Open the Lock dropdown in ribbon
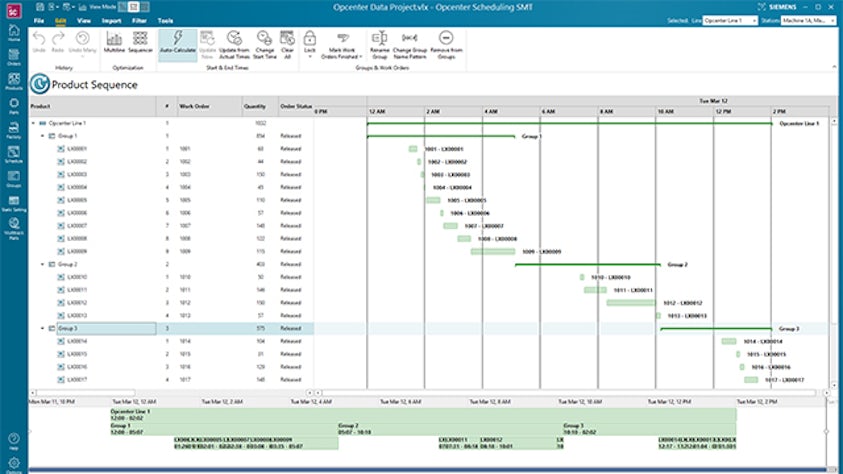This screenshot has height=474, width=843. pyautogui.click(x=310, y=44)
